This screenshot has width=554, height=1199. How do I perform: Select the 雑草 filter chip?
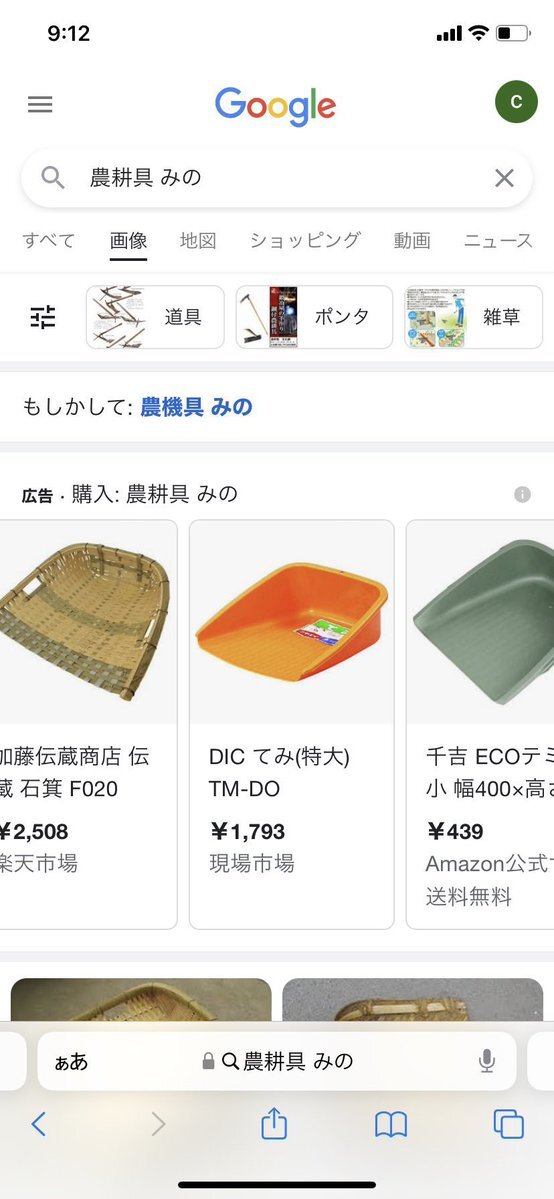coord(474,317)
